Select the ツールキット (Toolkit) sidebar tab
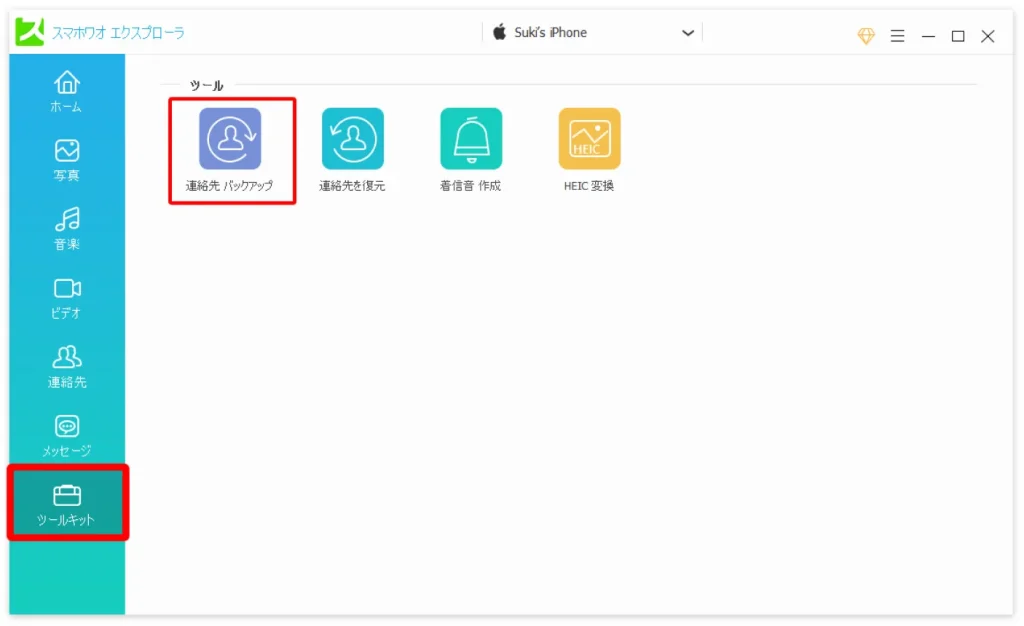Screen dimensions: 1024x626 (67, 504)
